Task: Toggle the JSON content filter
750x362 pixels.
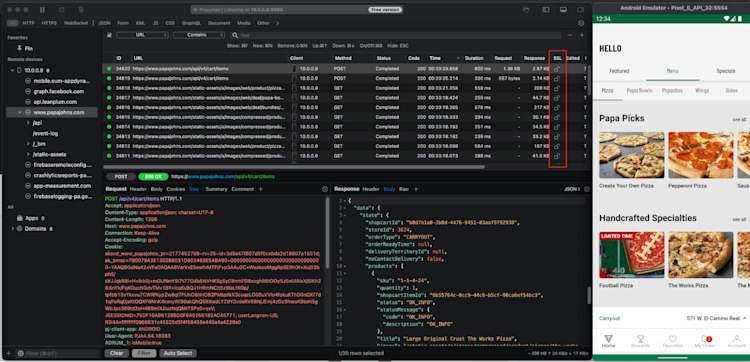Action: (104, 23)
